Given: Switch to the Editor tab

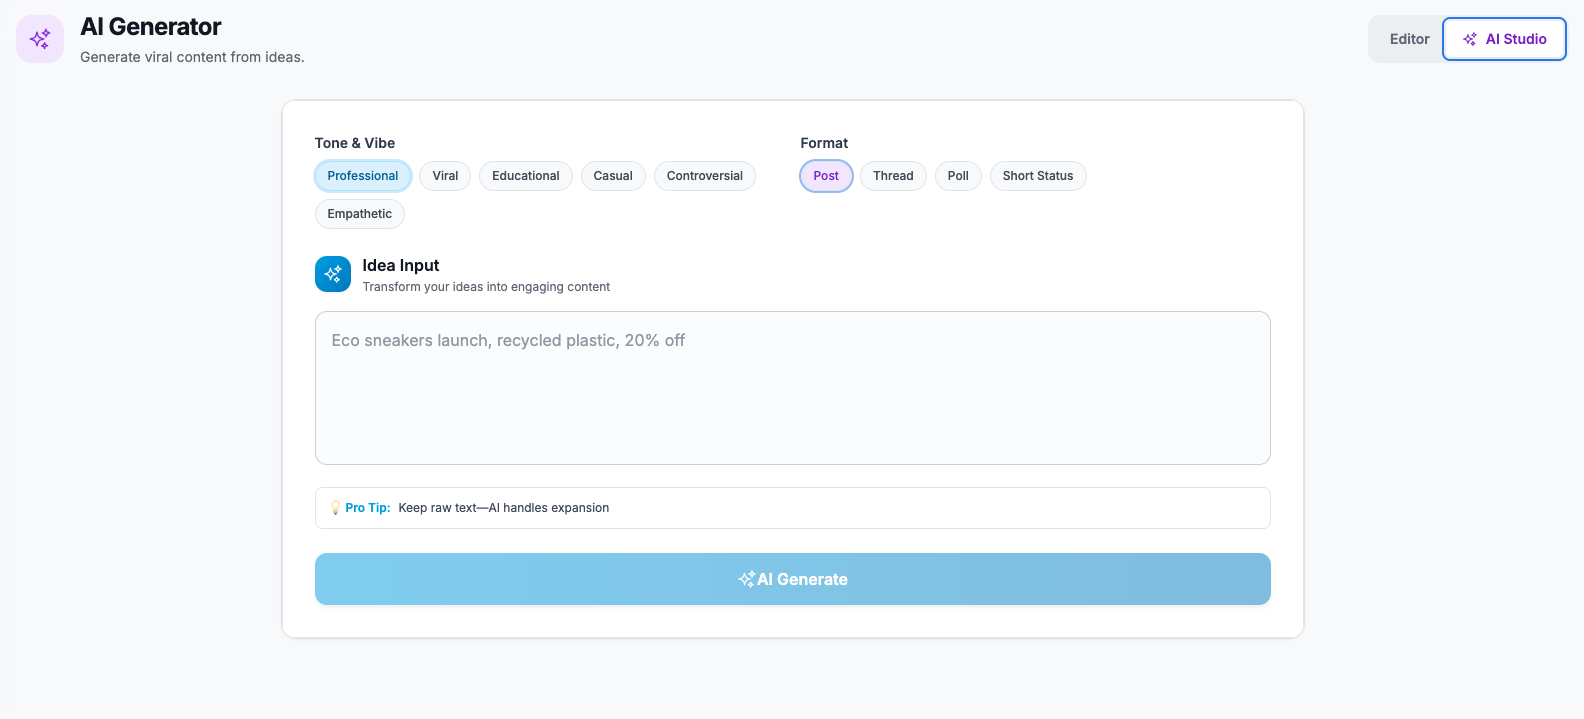Looking at the screenshot, I should (x=1409, y=39).
